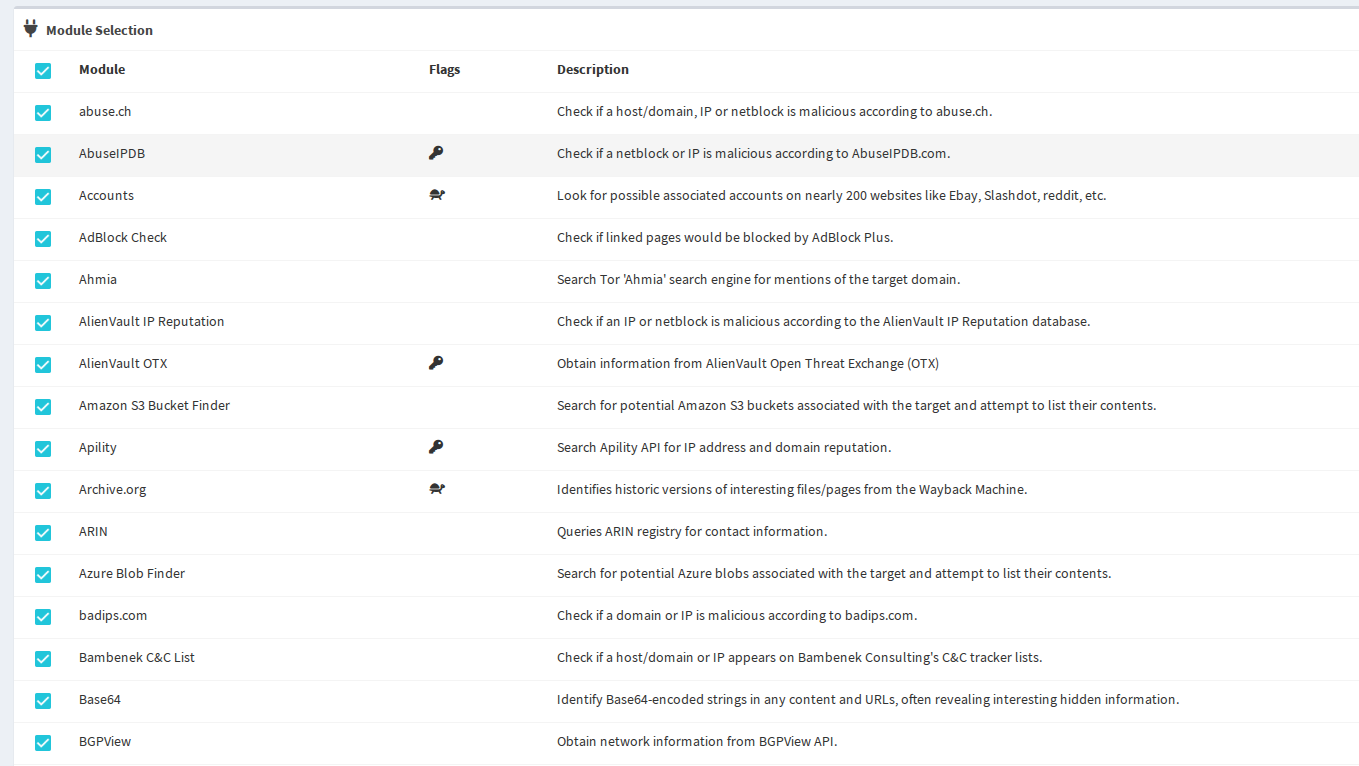This screenshot has width=1359, height=766.
Task: Click the 'AdBlock Check' module name
Action: coord(123,237)
